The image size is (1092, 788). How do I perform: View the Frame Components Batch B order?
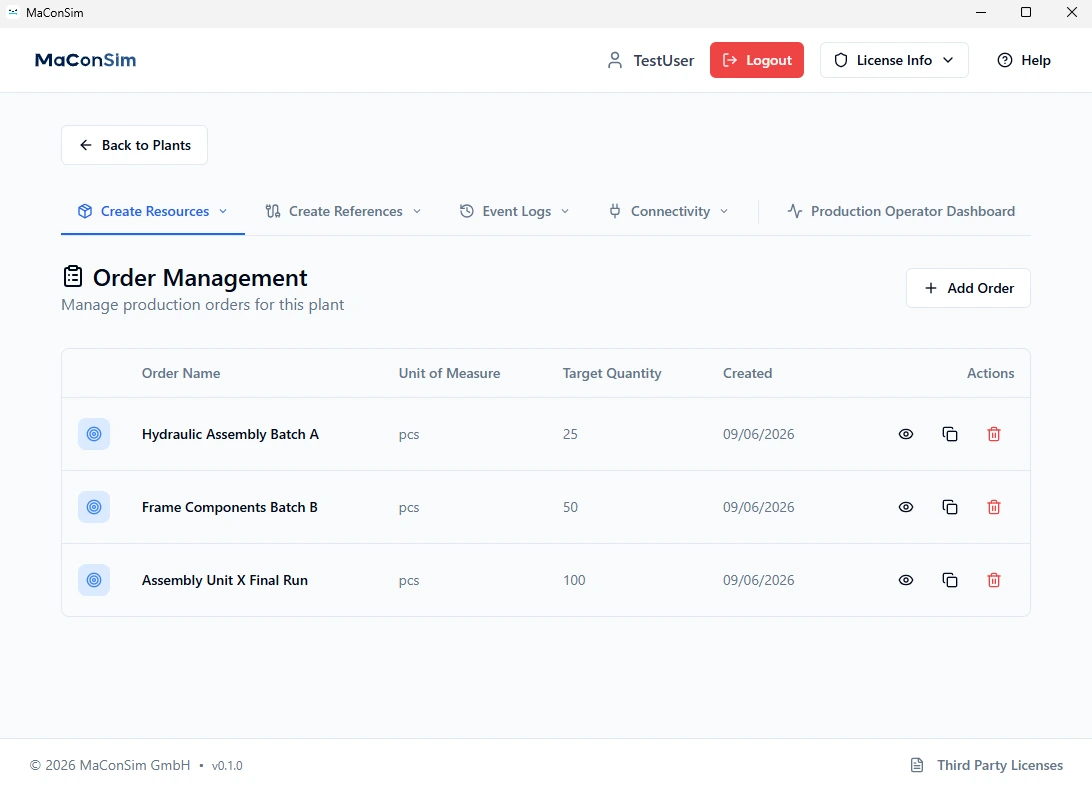(905, 507)
